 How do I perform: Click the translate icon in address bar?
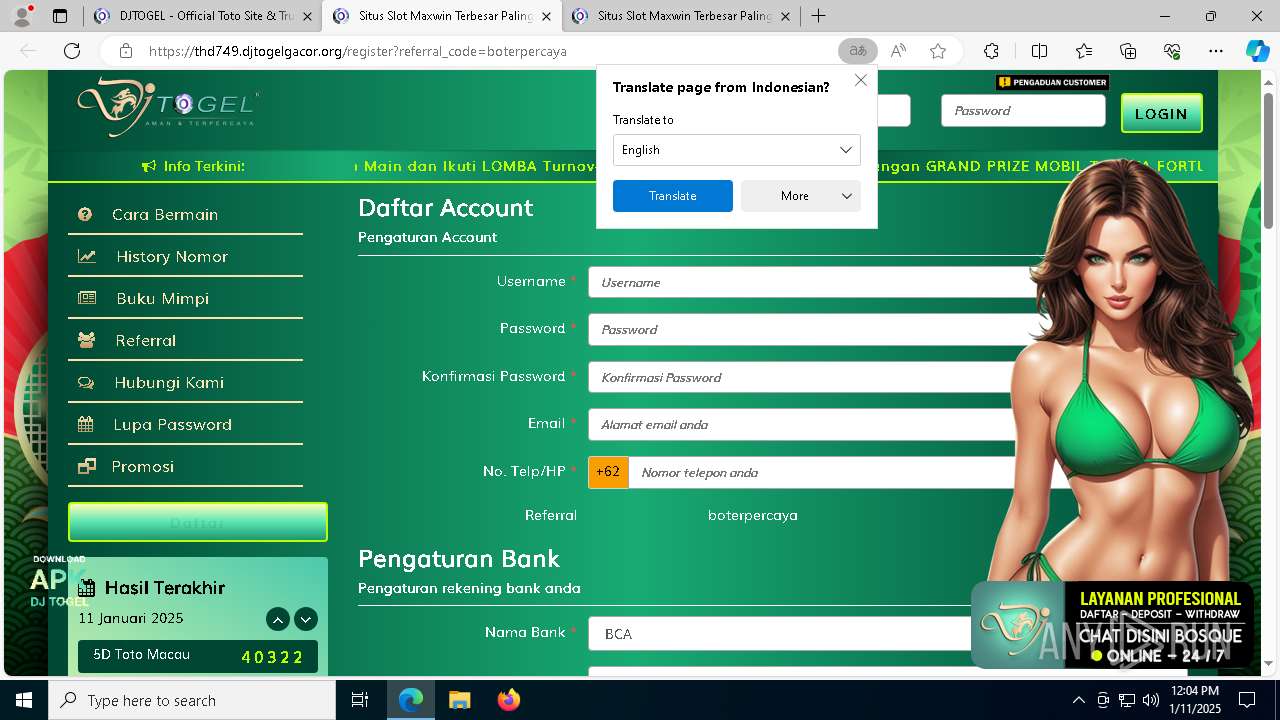pos(858,51)
